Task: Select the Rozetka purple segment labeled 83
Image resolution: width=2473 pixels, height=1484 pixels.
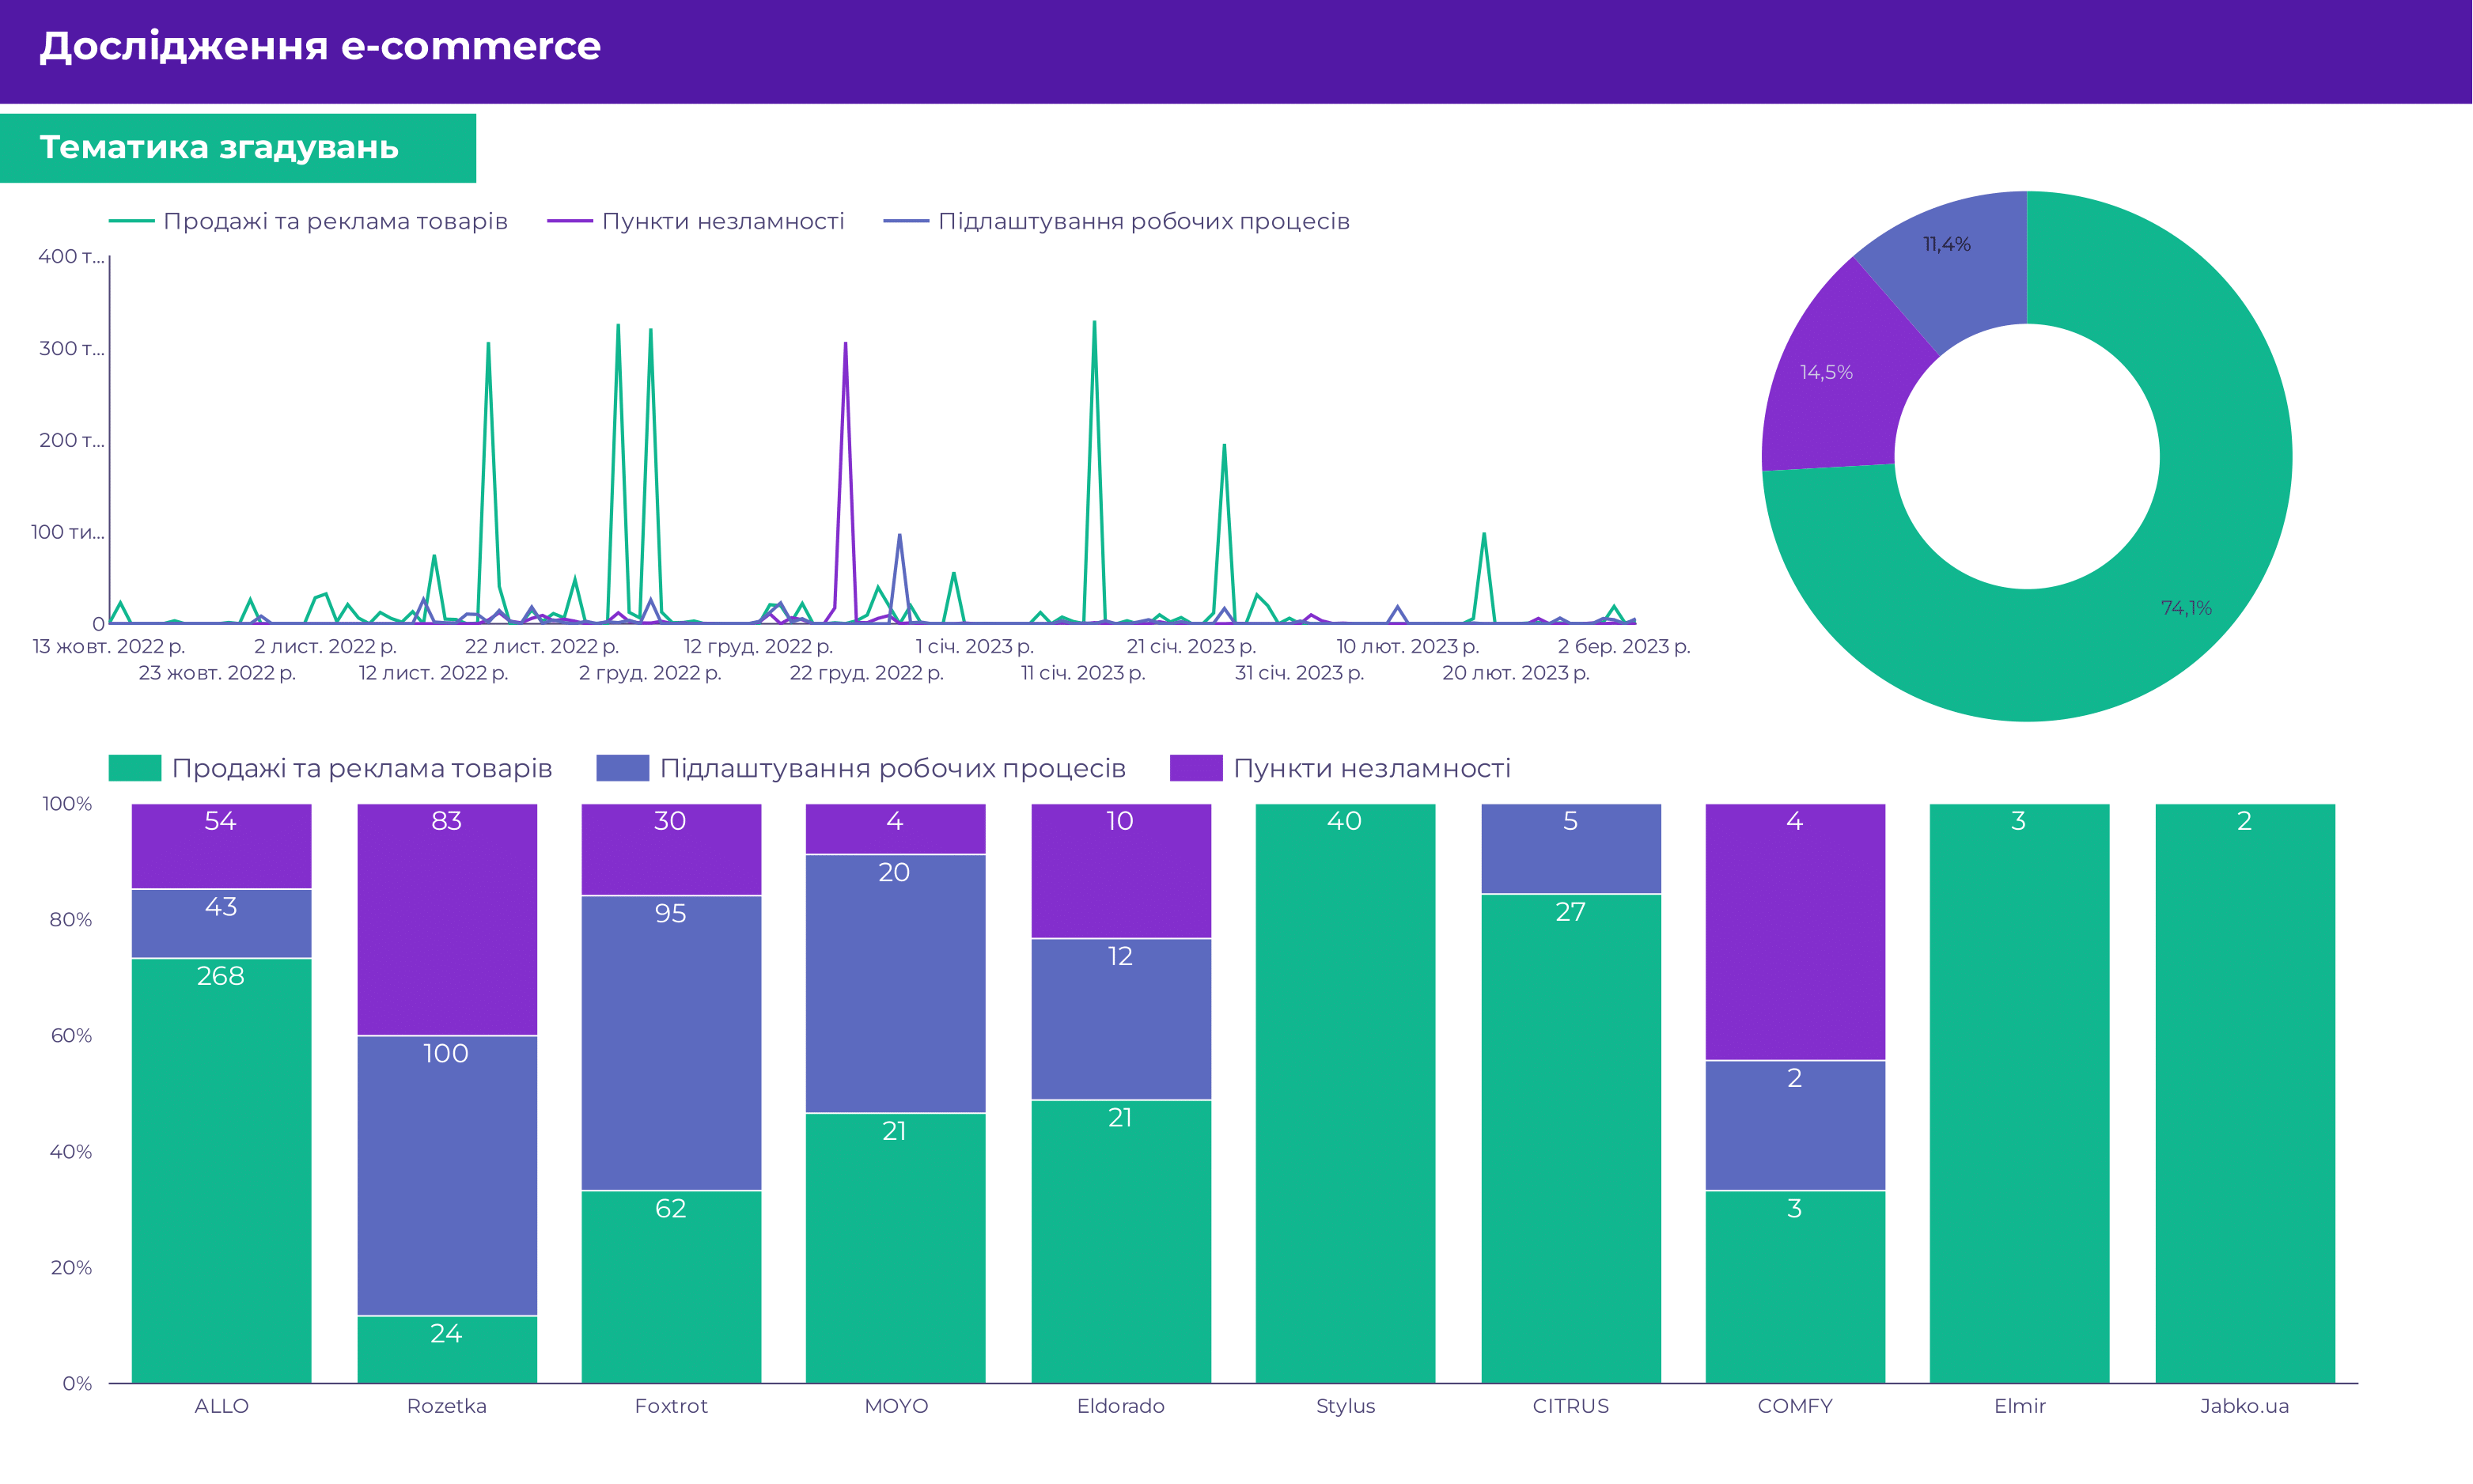Action: [x=446, y=920]
